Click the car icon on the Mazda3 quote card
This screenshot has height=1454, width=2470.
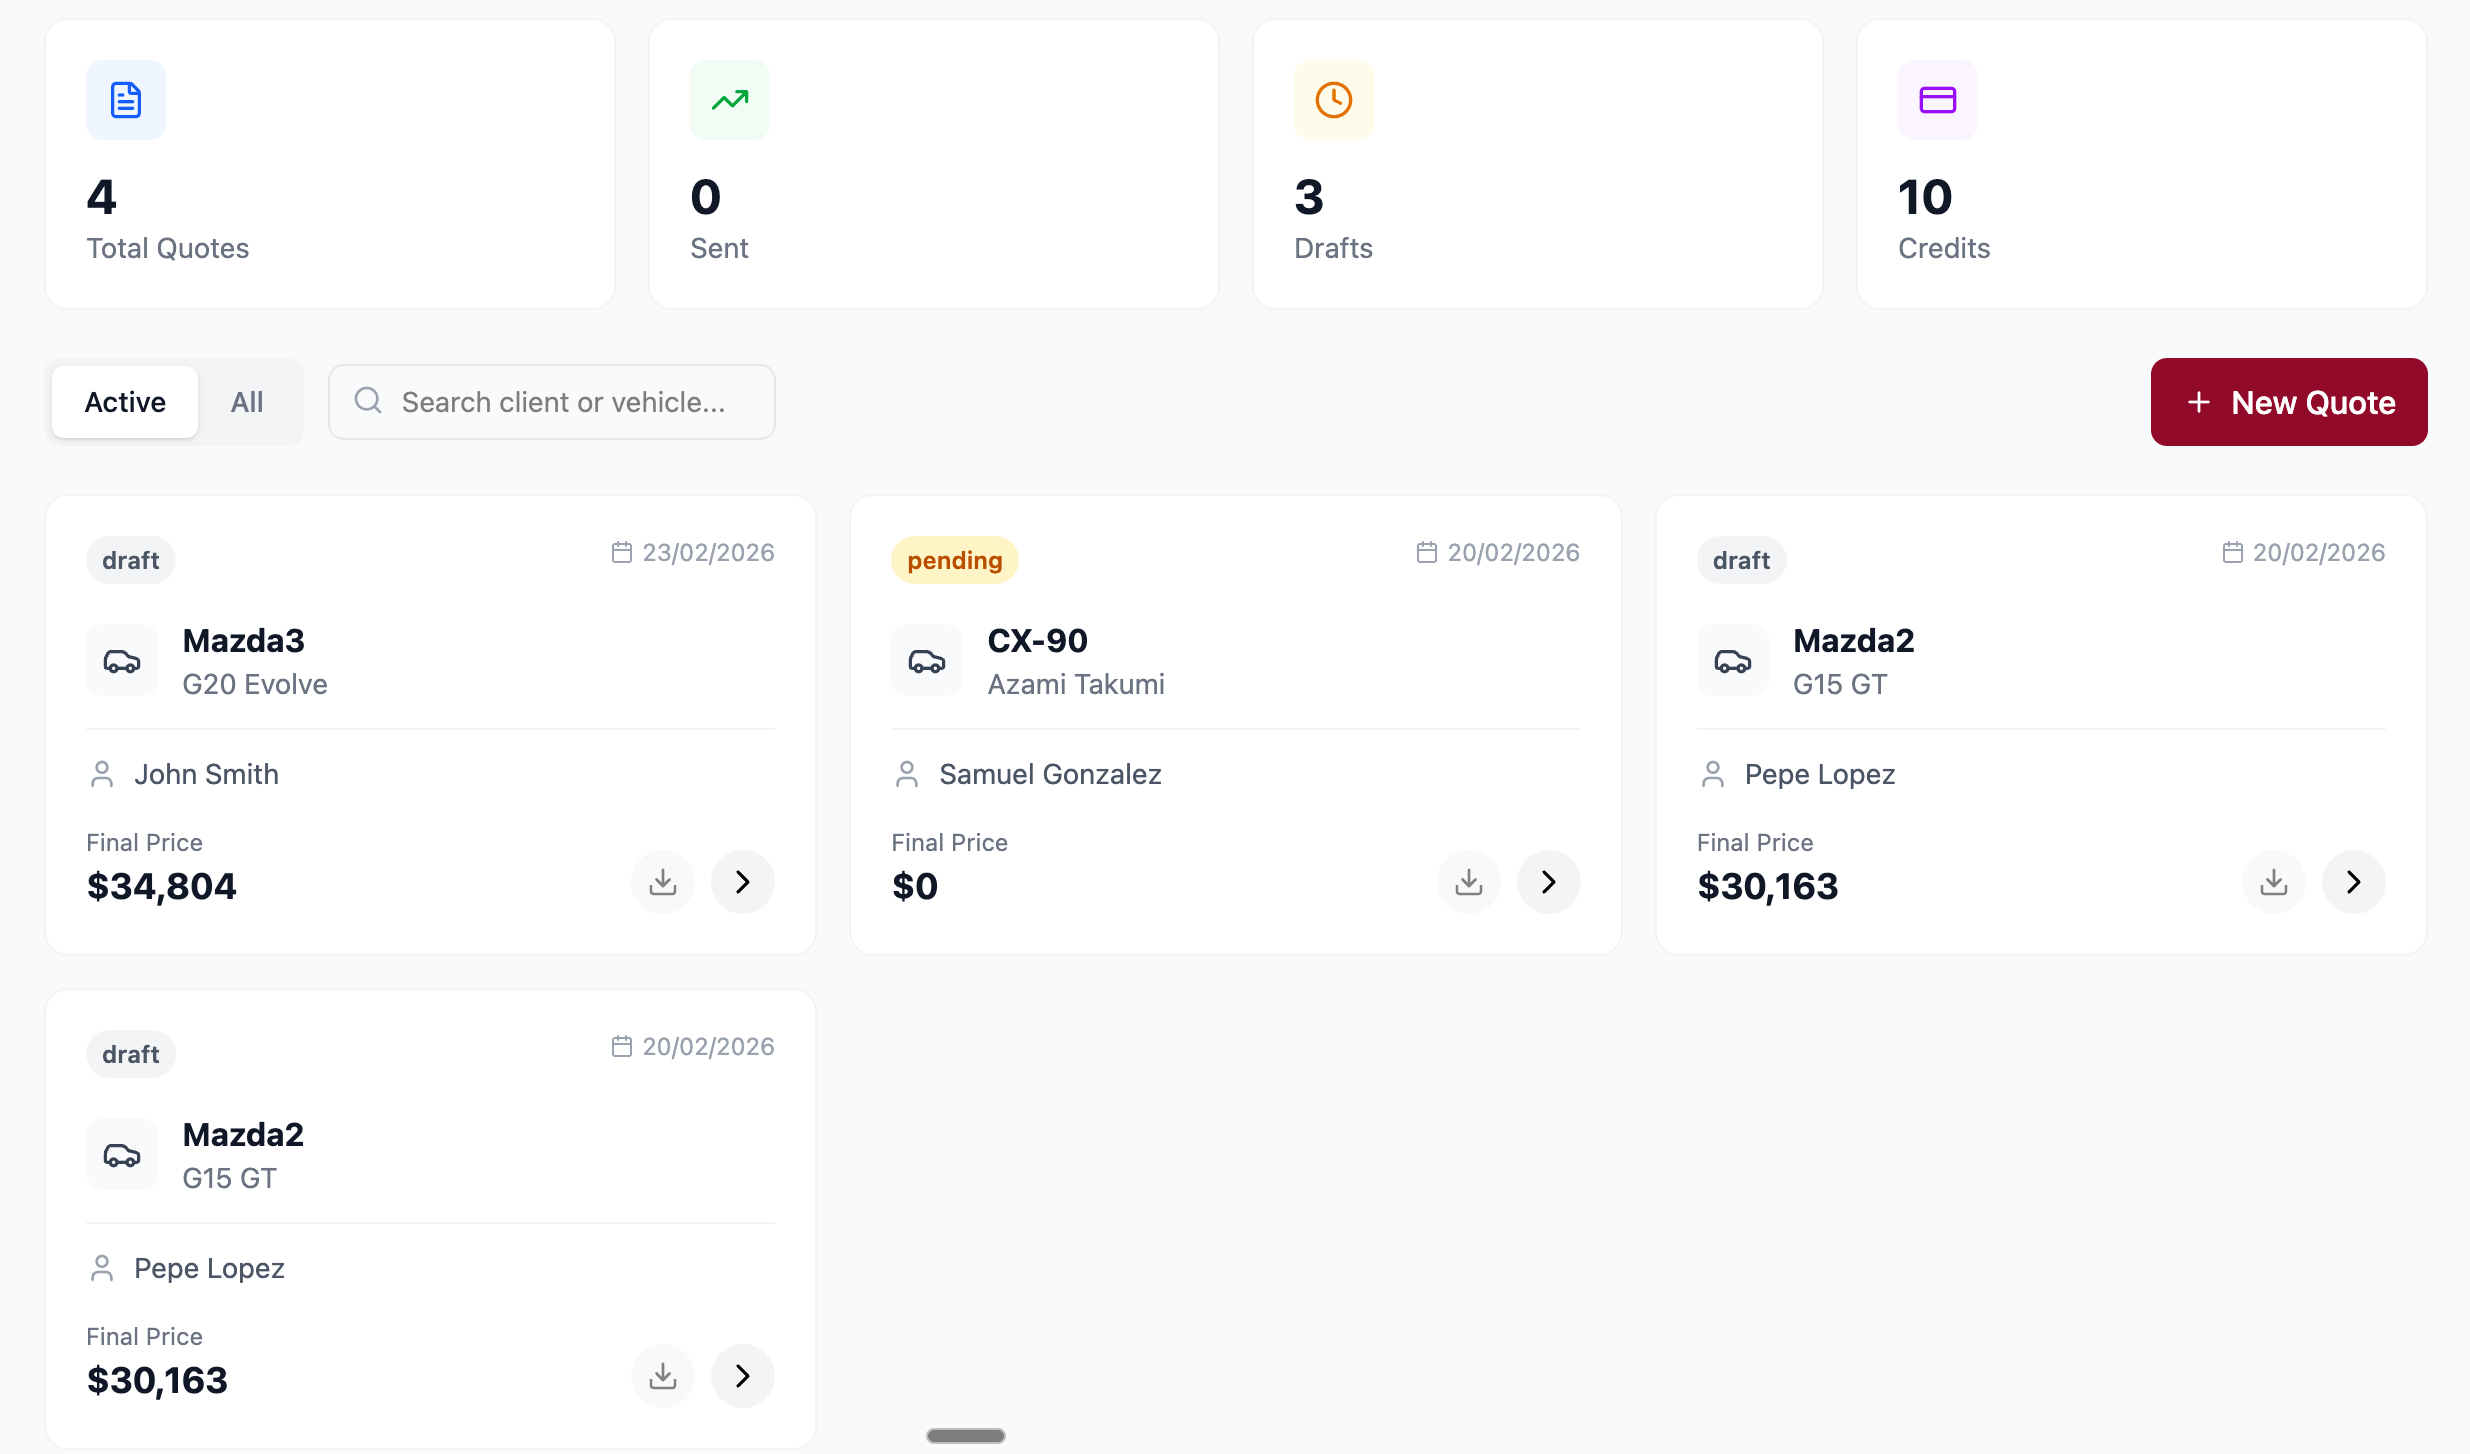tap(121, 660)
